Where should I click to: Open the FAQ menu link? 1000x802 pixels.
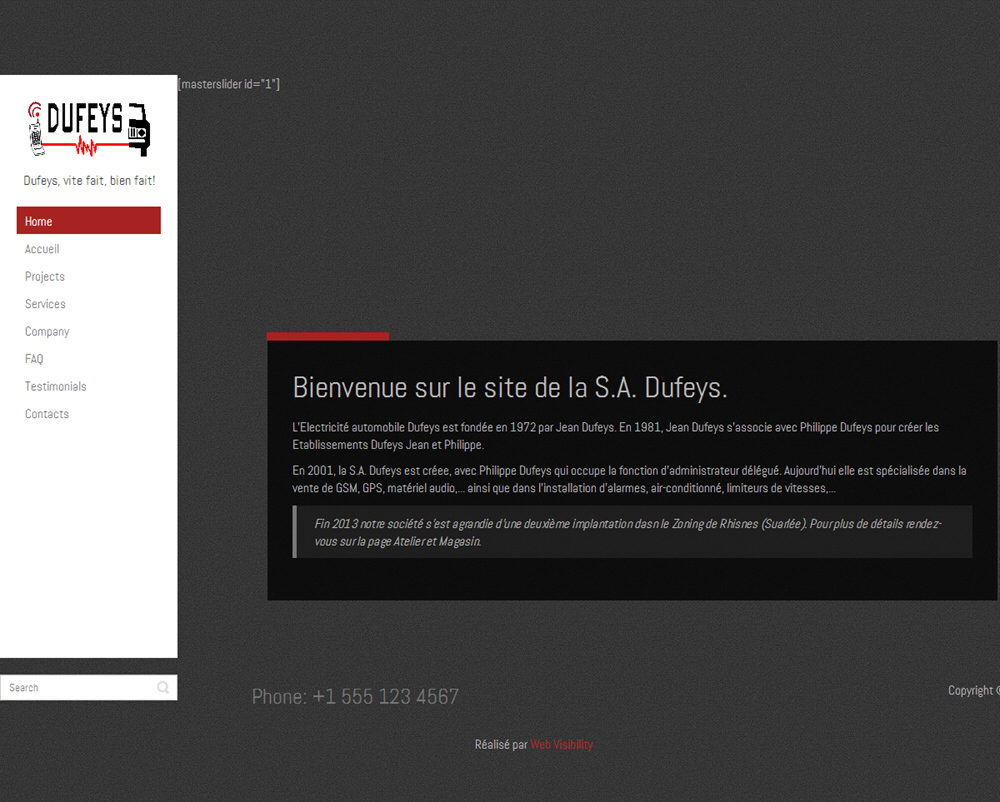[34, 359]
